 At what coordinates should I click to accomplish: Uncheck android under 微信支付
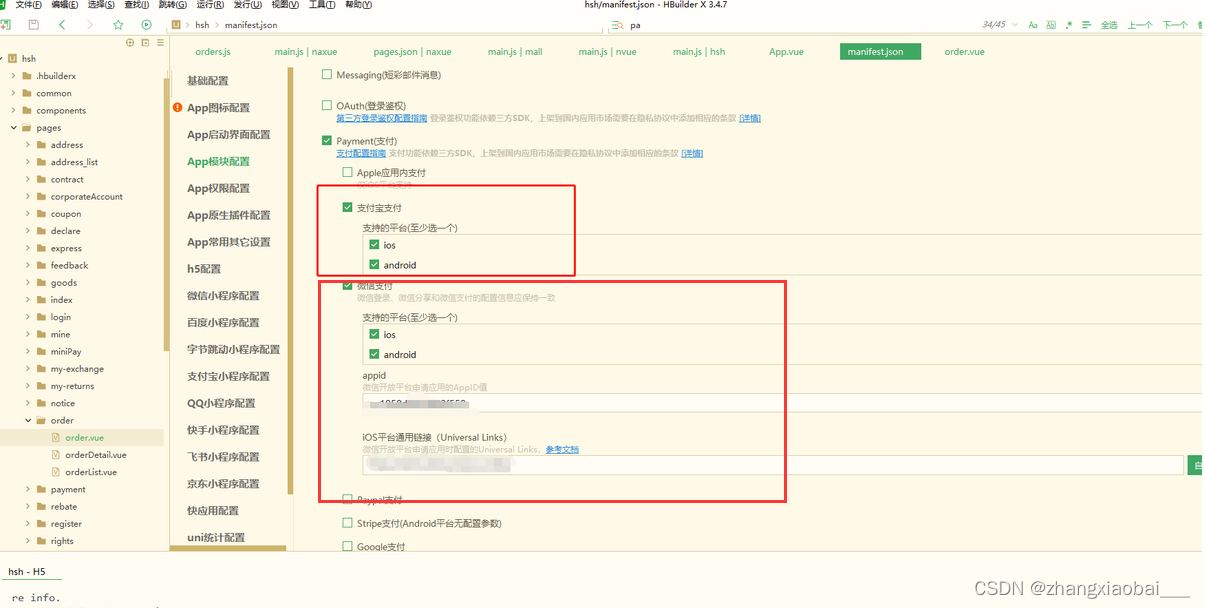click(x=374, y=355)
